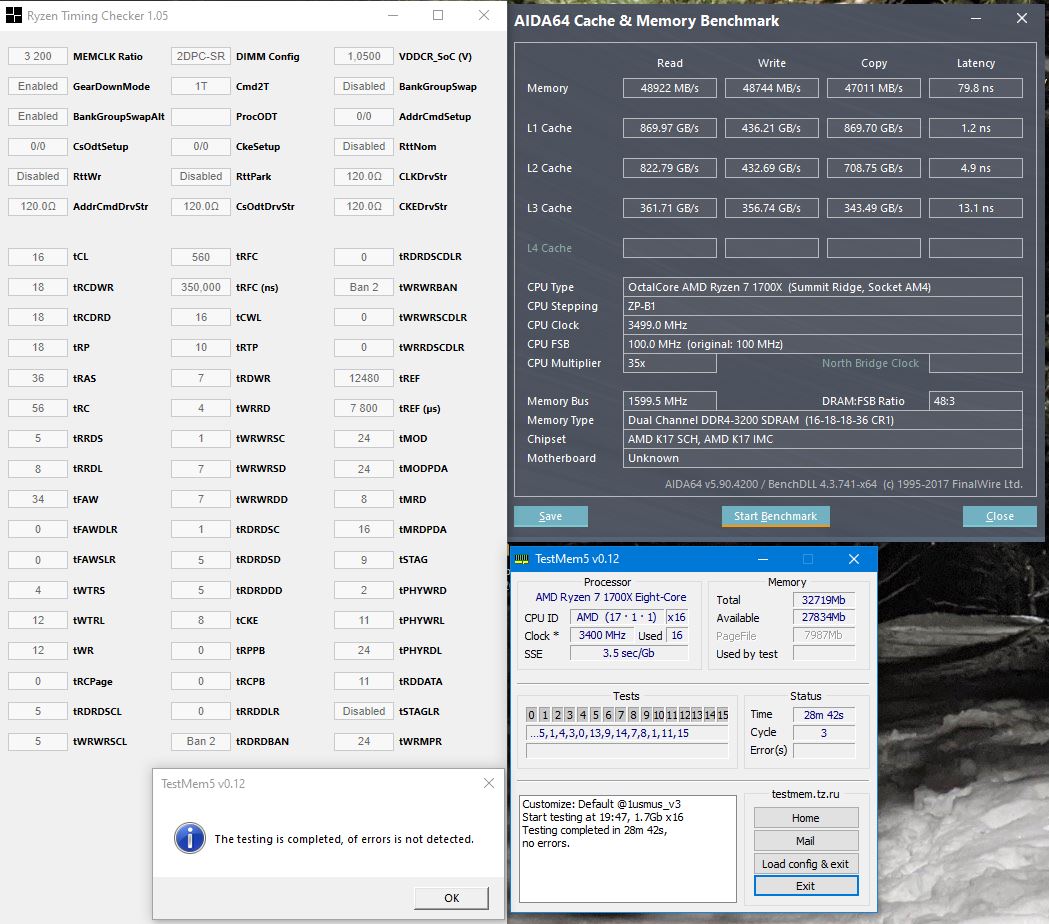Click the GearDownMode Enabled field

[38, 86]
